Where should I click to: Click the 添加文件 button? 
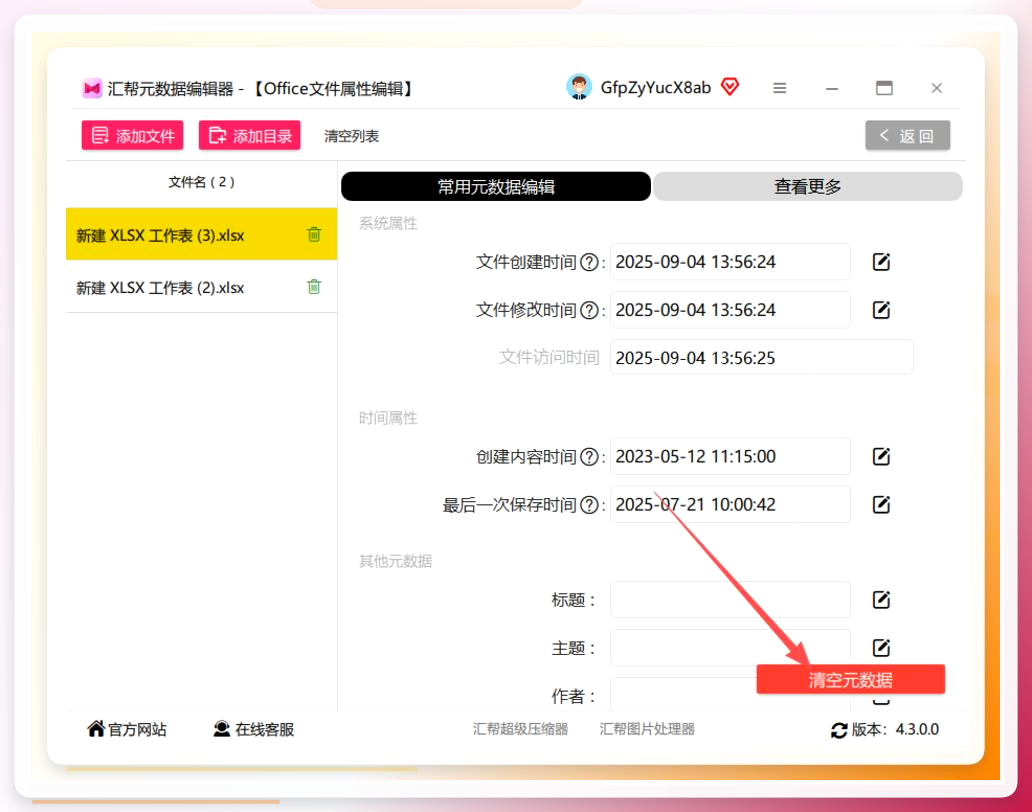(132, 136)
